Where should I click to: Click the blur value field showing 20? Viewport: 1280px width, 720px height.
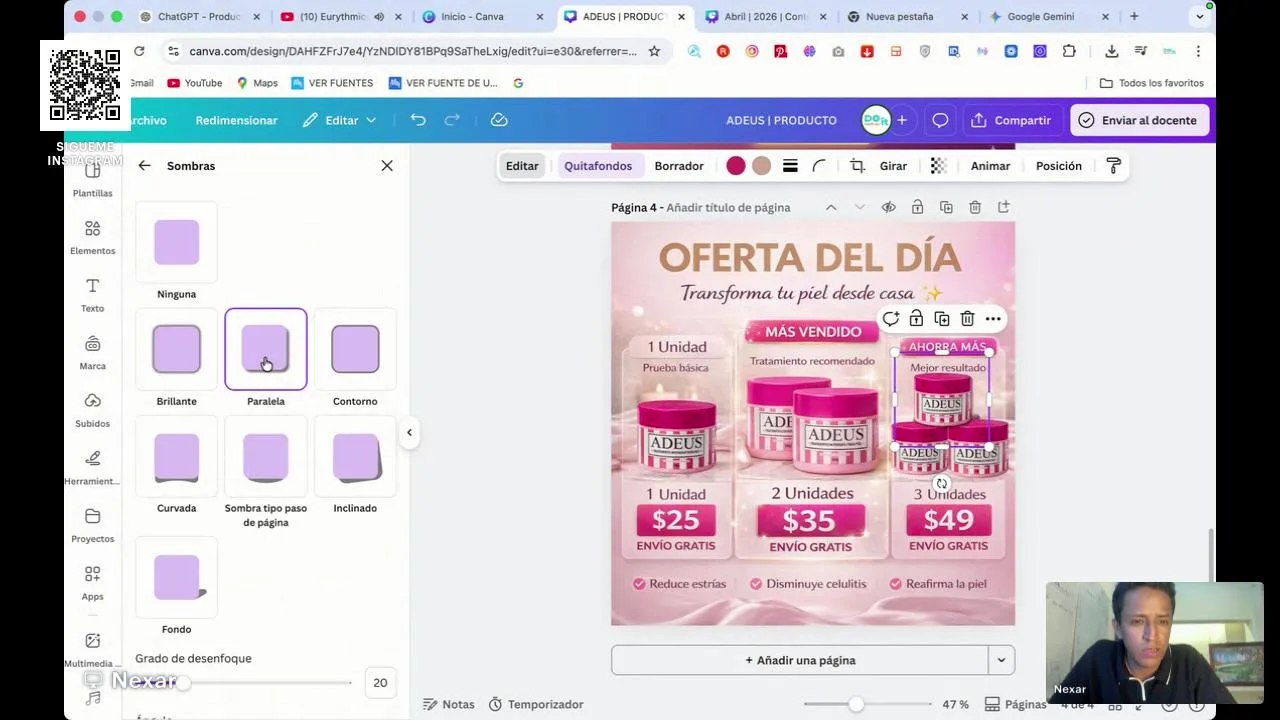coord(380,683)
